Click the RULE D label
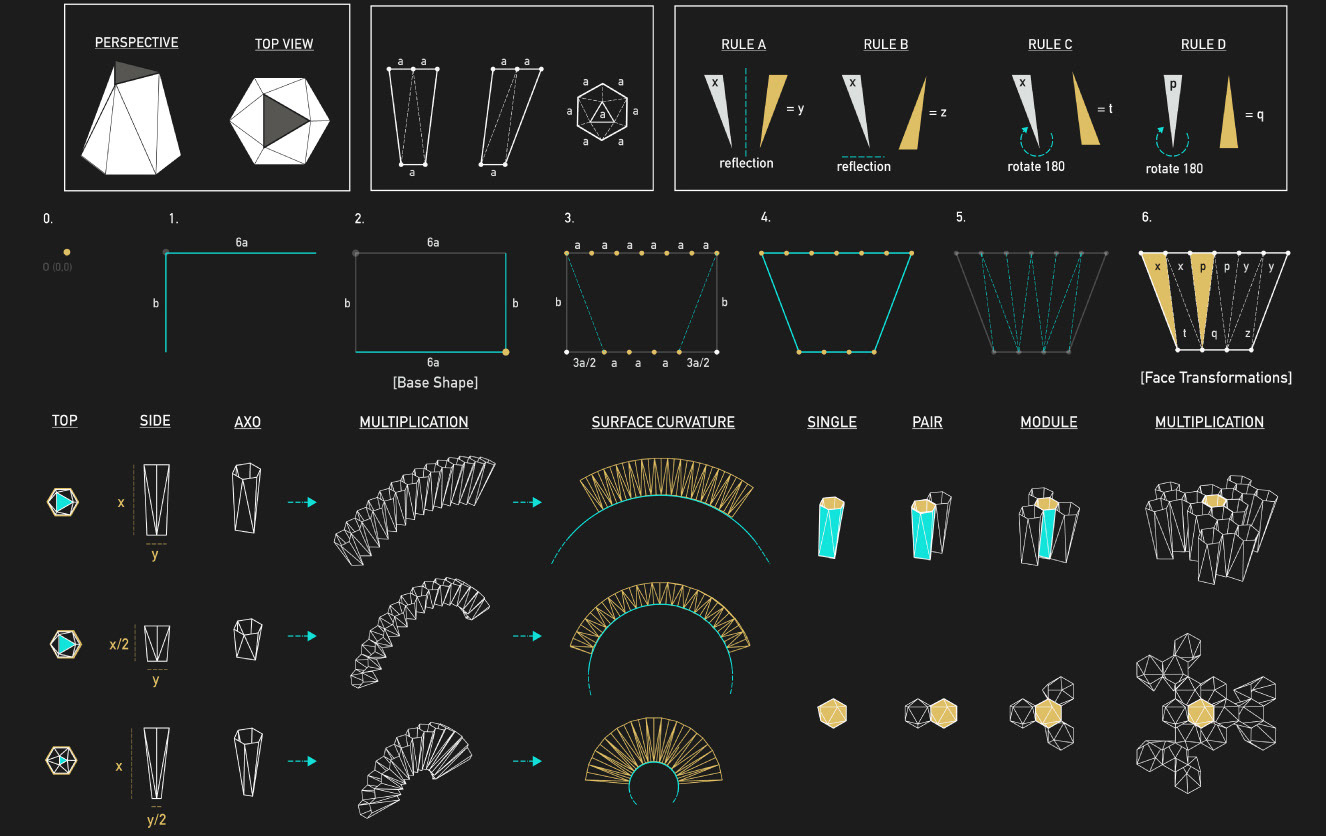This screenshot has width=1326, height=836. [x=1203, y=45]
